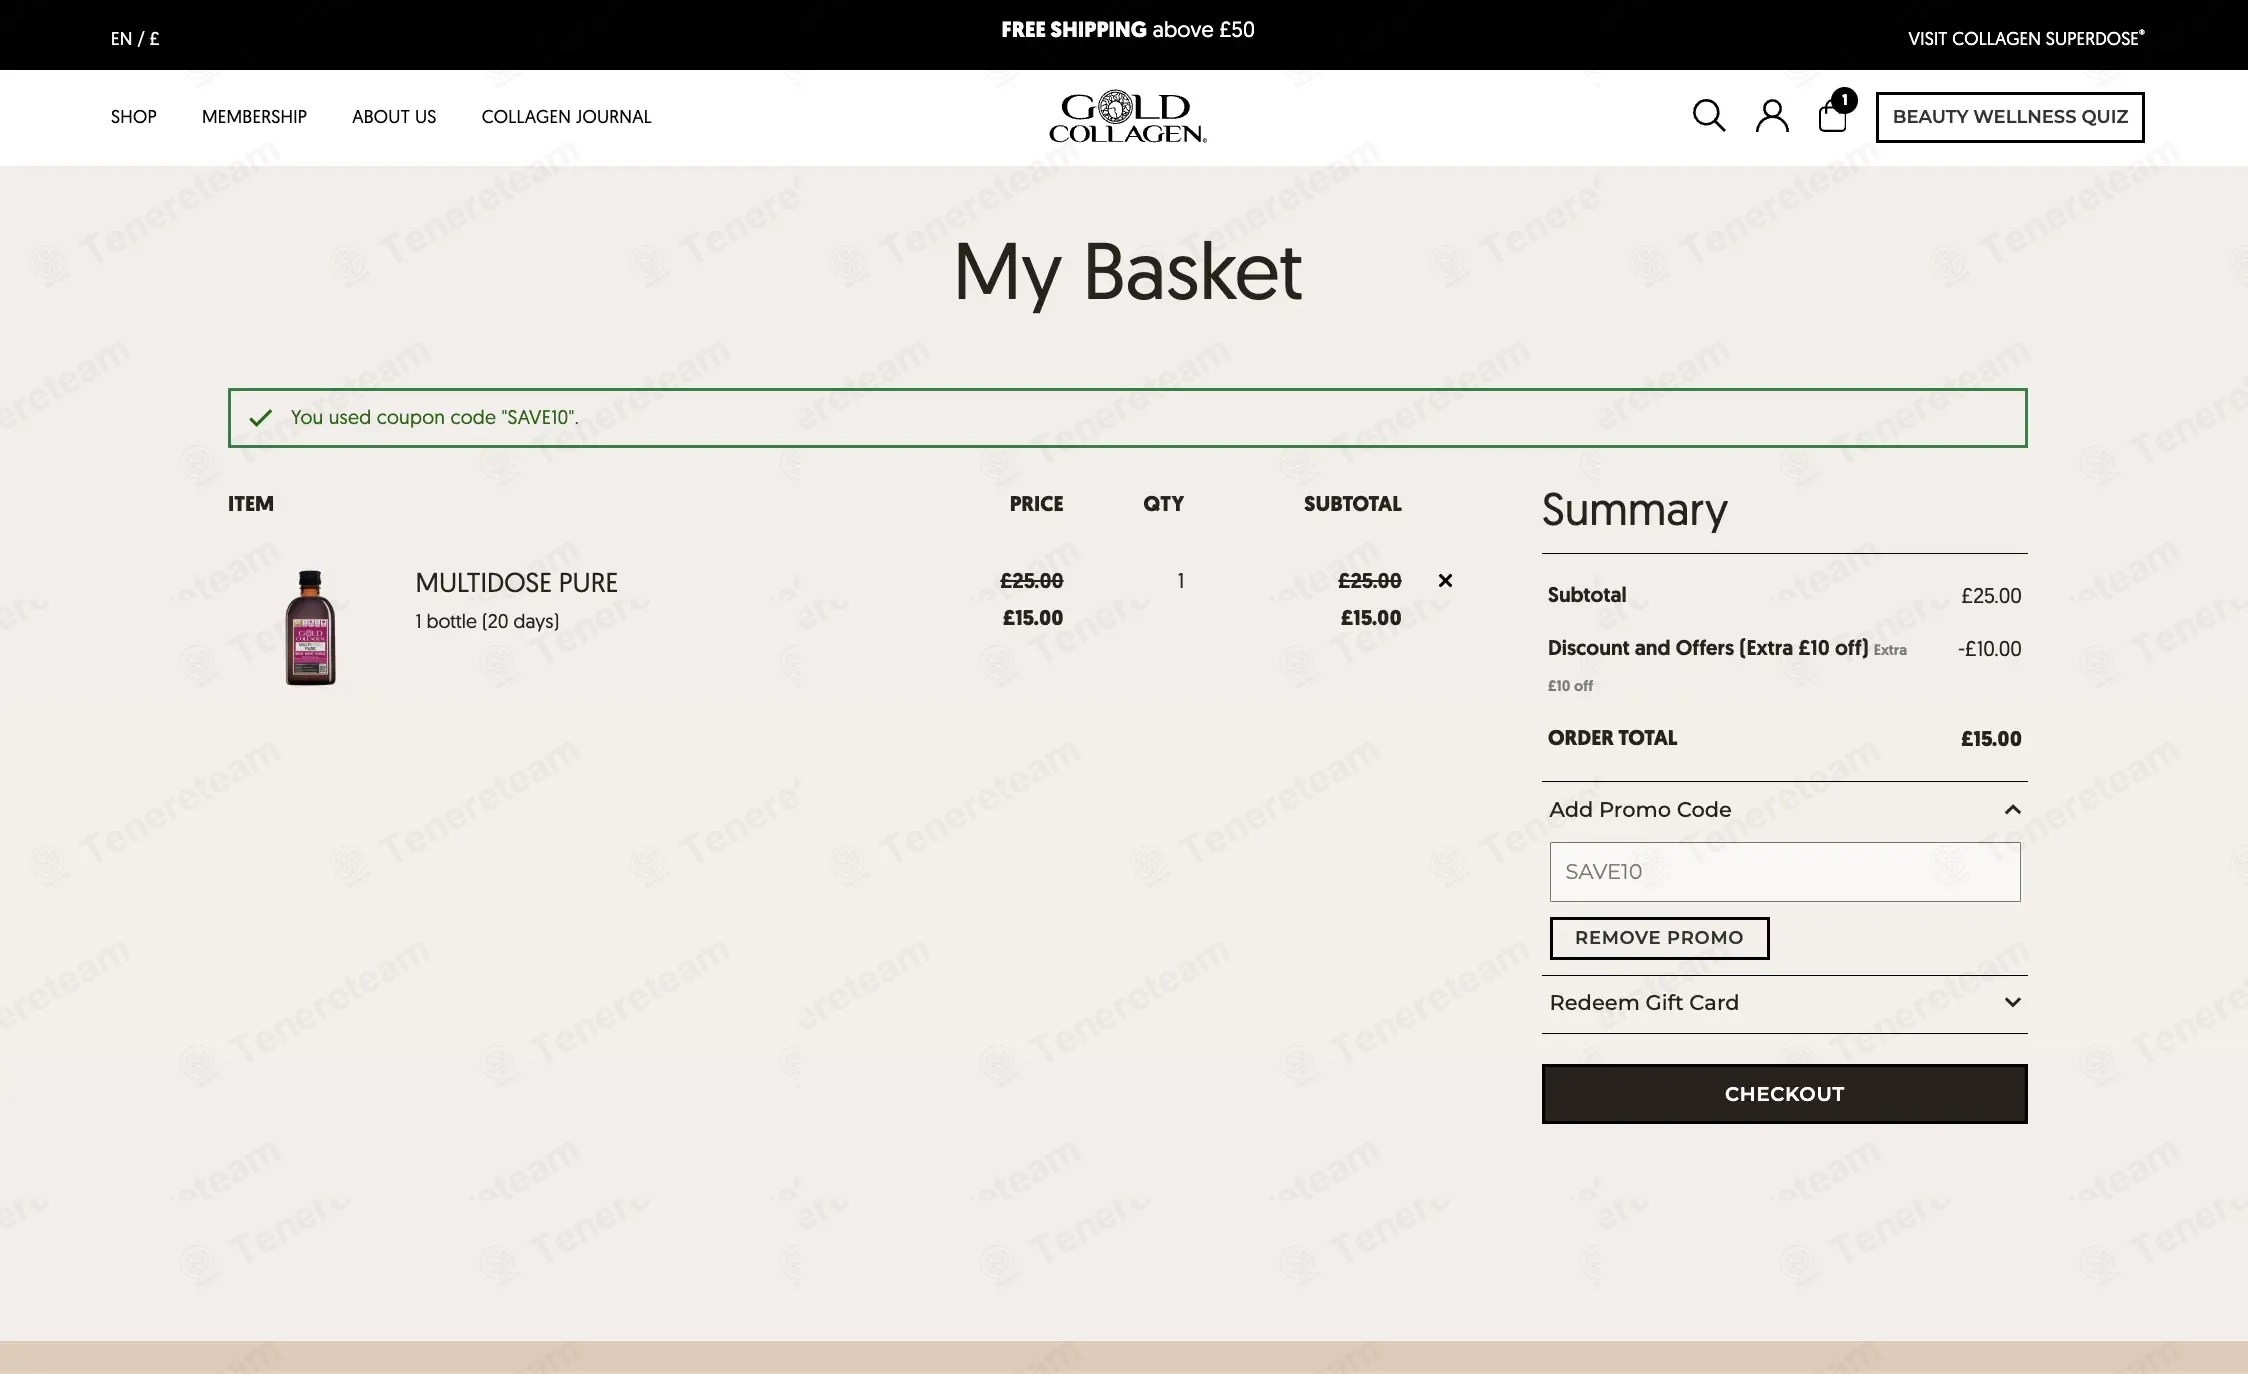Open the account profile icon

click(1772, 116)
